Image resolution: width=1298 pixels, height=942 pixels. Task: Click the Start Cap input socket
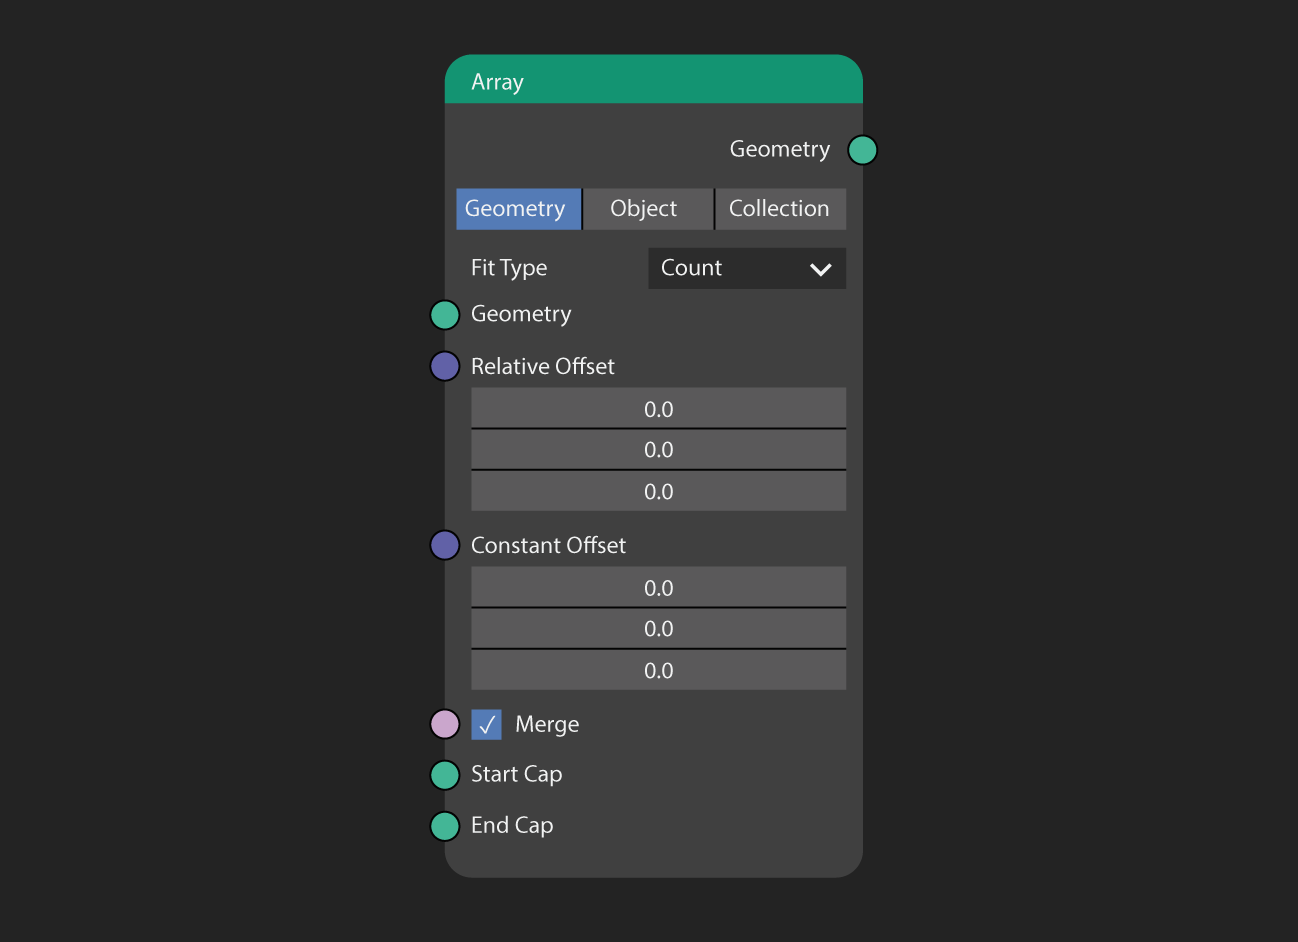[x=445, y=775]
